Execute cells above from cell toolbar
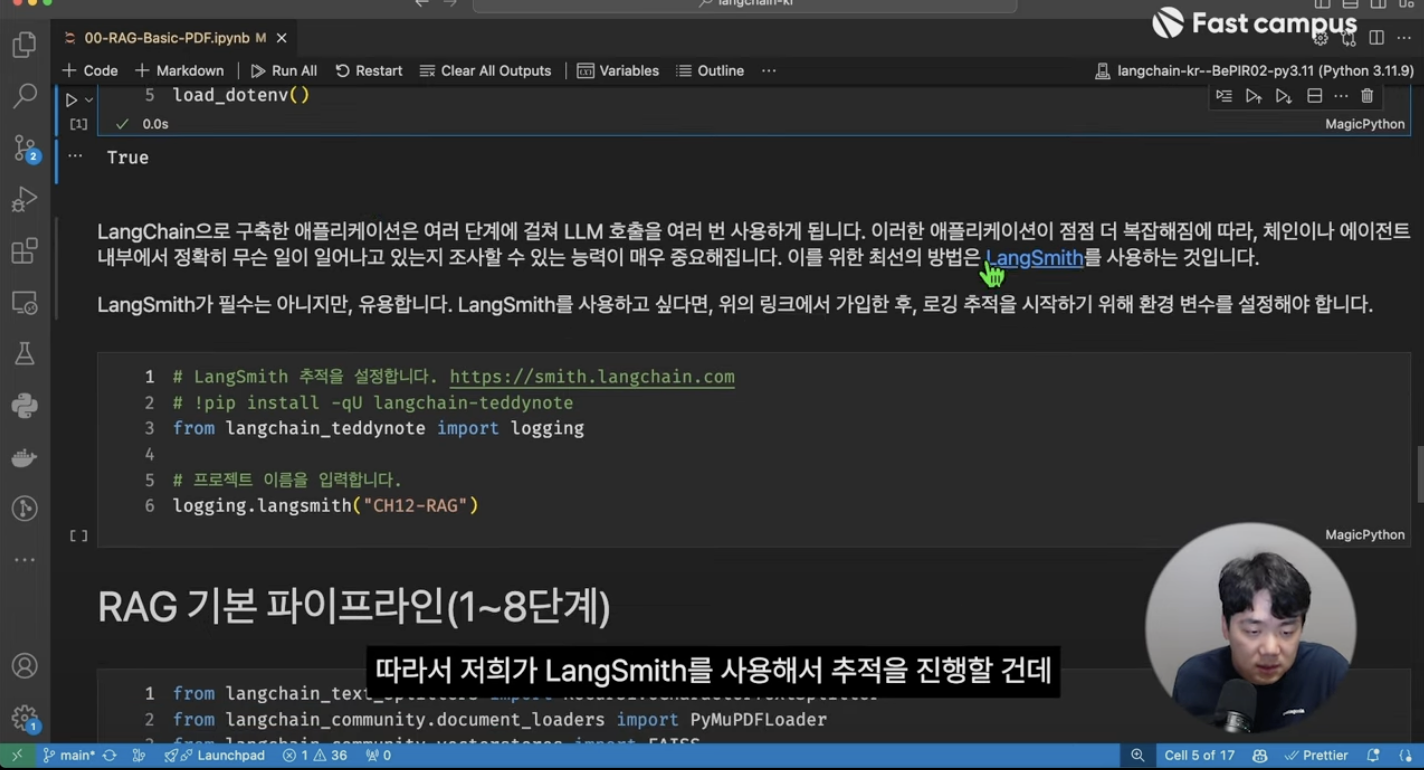Viewport: 1424px width, 770px height. (1253, 96)
